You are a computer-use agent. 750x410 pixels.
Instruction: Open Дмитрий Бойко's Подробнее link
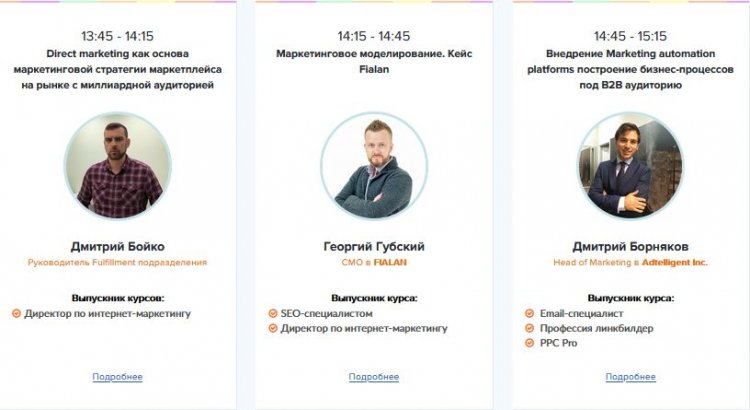(x=118, y=377)
